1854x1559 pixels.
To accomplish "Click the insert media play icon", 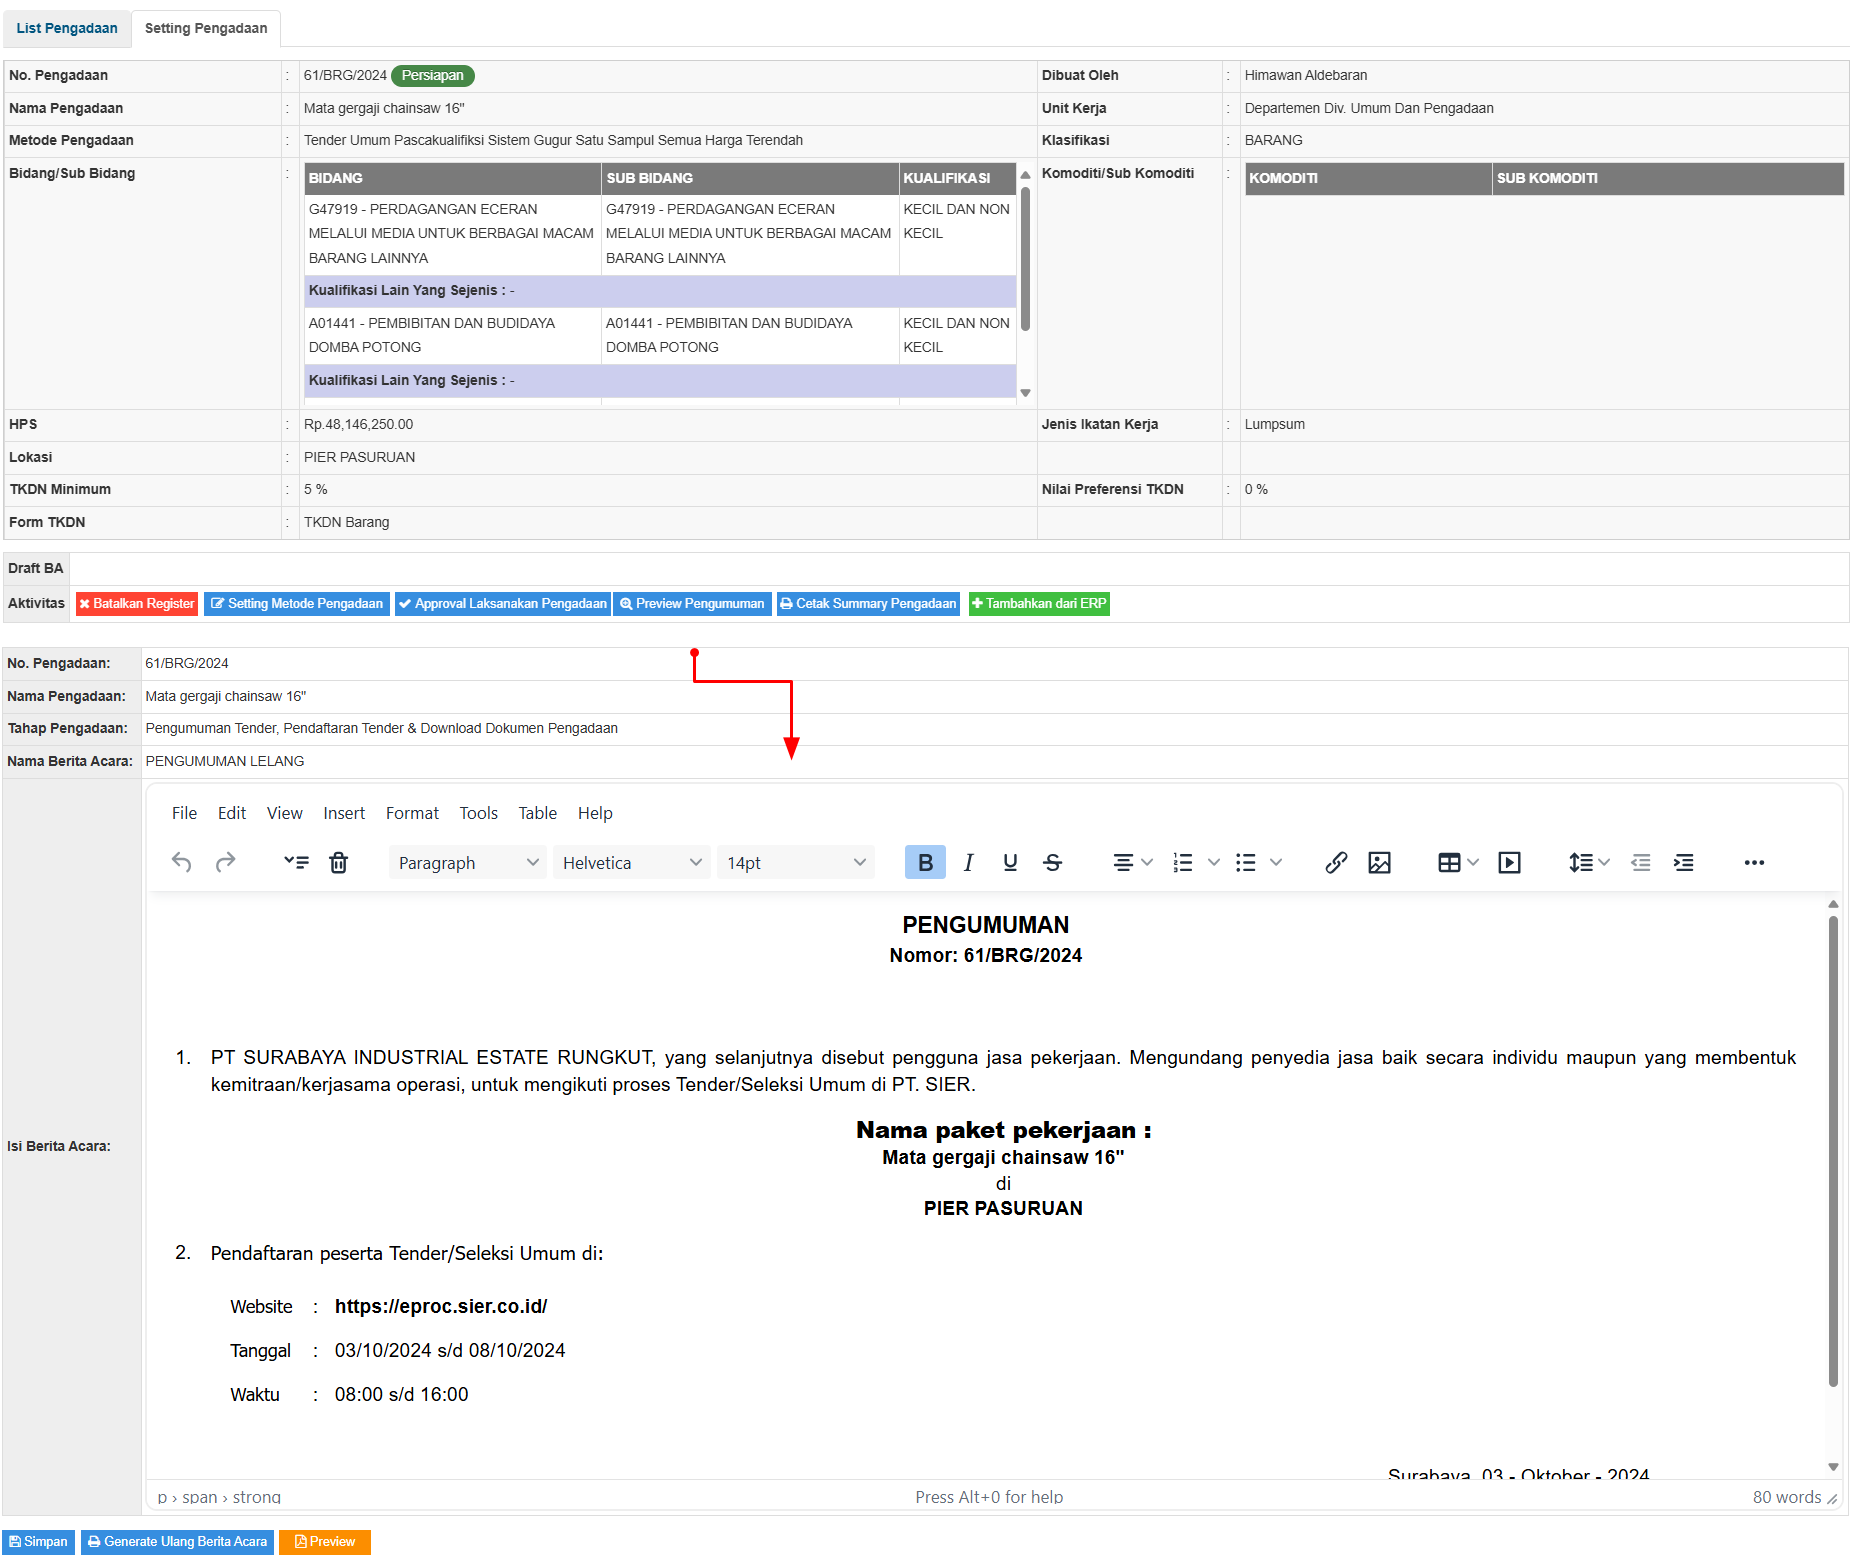I will [x=1509, y=863].
